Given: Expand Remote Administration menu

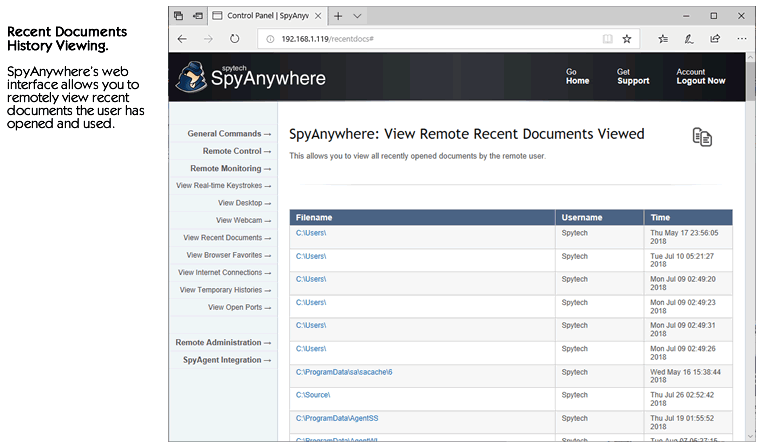Looking at the screenshot, I should point(223,343).
